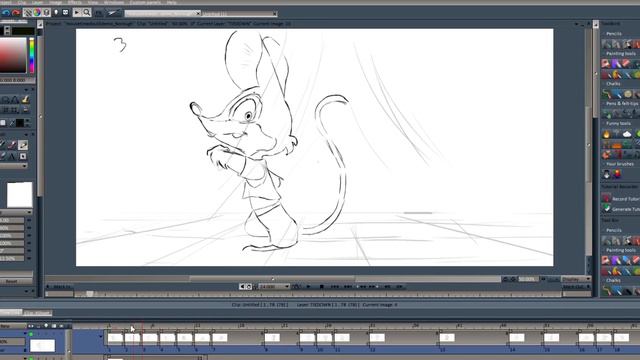Click the Mark Out button
Screen dimensions: 640x360
[x=573, y=287]
